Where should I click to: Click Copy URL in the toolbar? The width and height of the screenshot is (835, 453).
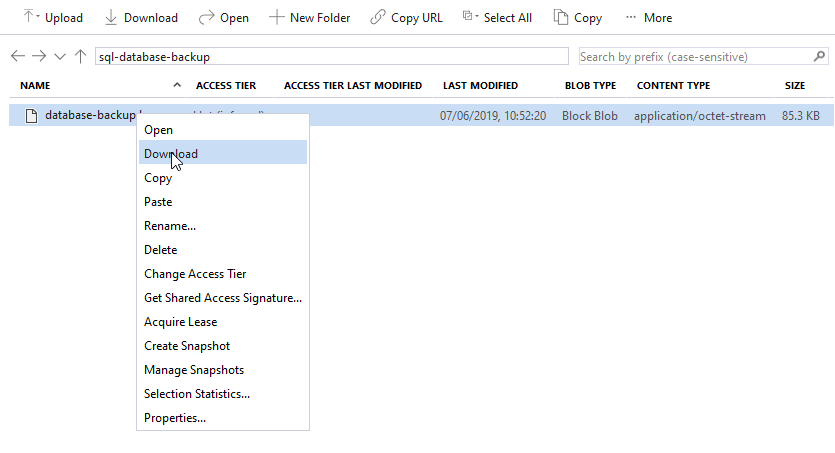point(406,18)
